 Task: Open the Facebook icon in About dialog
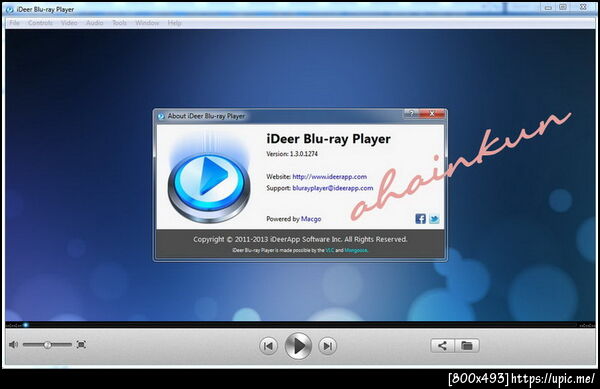421,219
